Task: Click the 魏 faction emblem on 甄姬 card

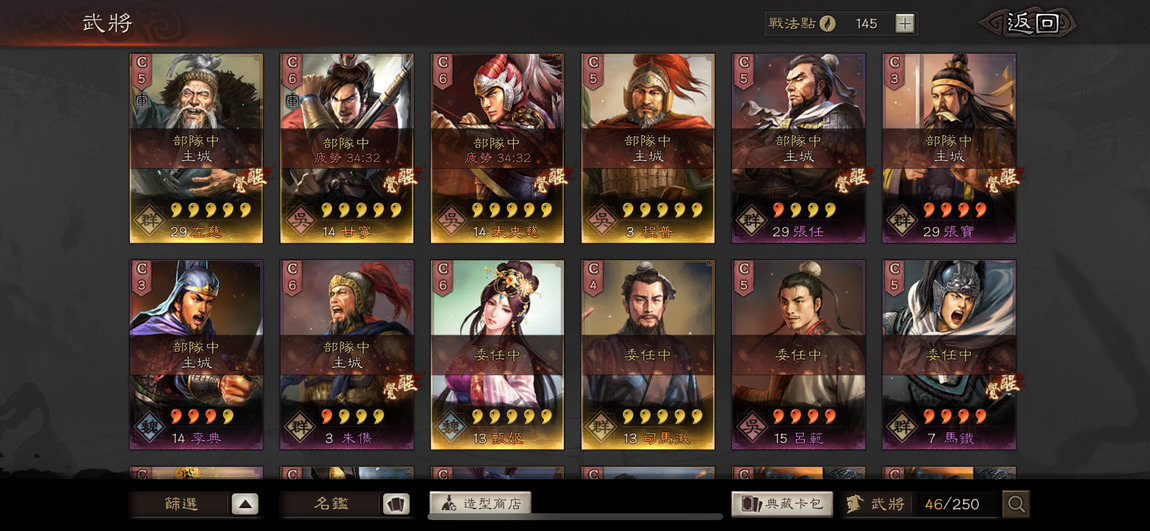Action: 451,427
